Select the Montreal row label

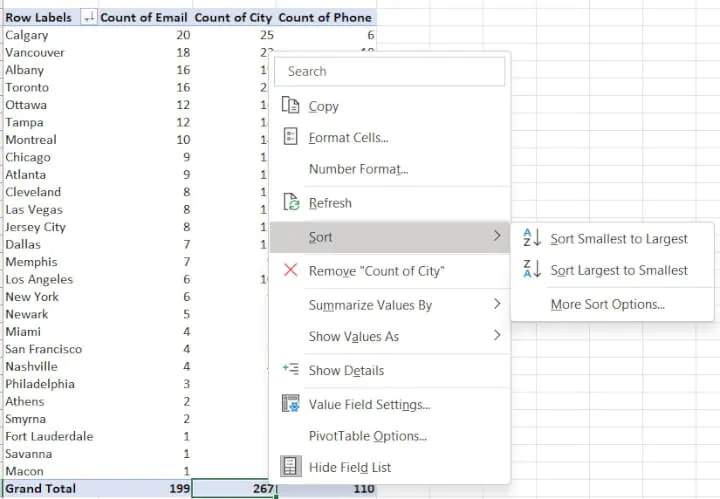[31, 140]
